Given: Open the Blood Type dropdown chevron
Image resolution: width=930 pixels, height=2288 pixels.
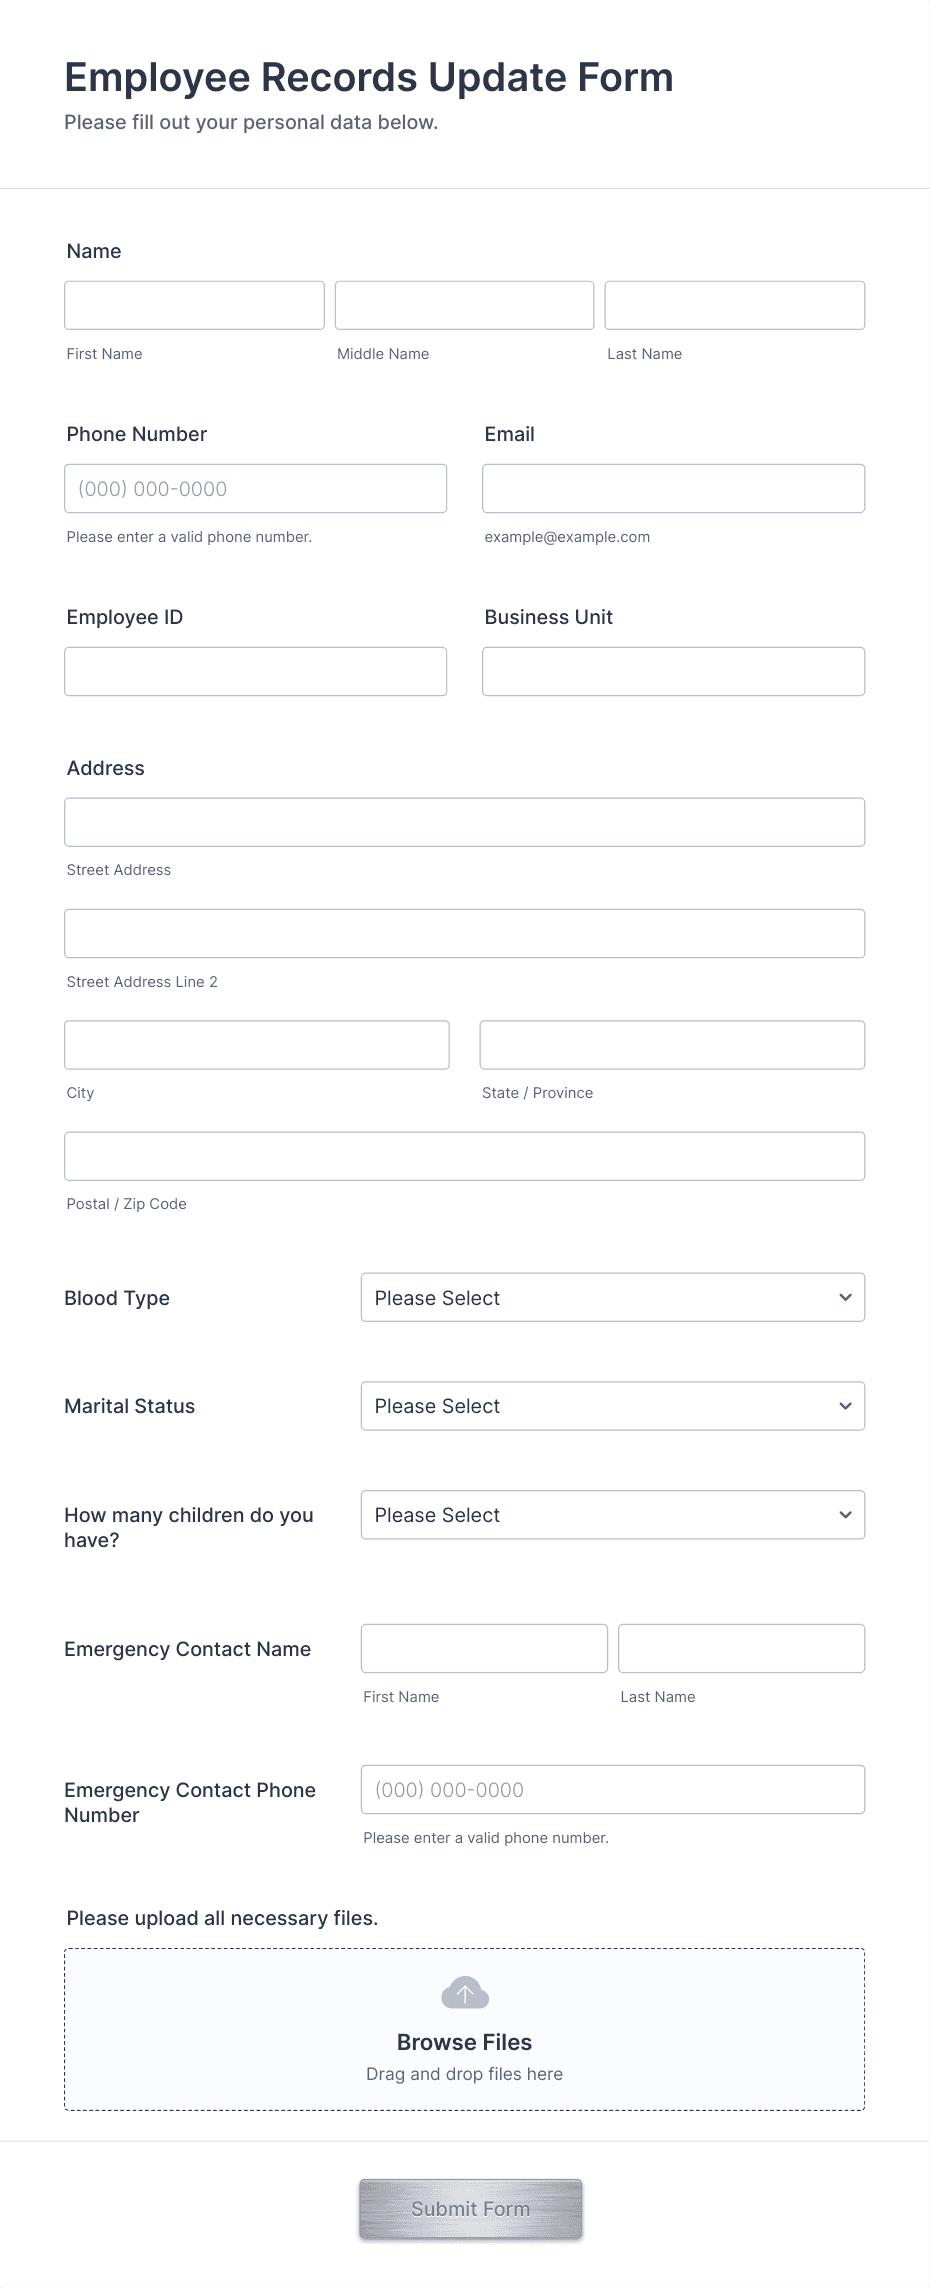Looking at the screenshot, I should tap(843, 1297).
